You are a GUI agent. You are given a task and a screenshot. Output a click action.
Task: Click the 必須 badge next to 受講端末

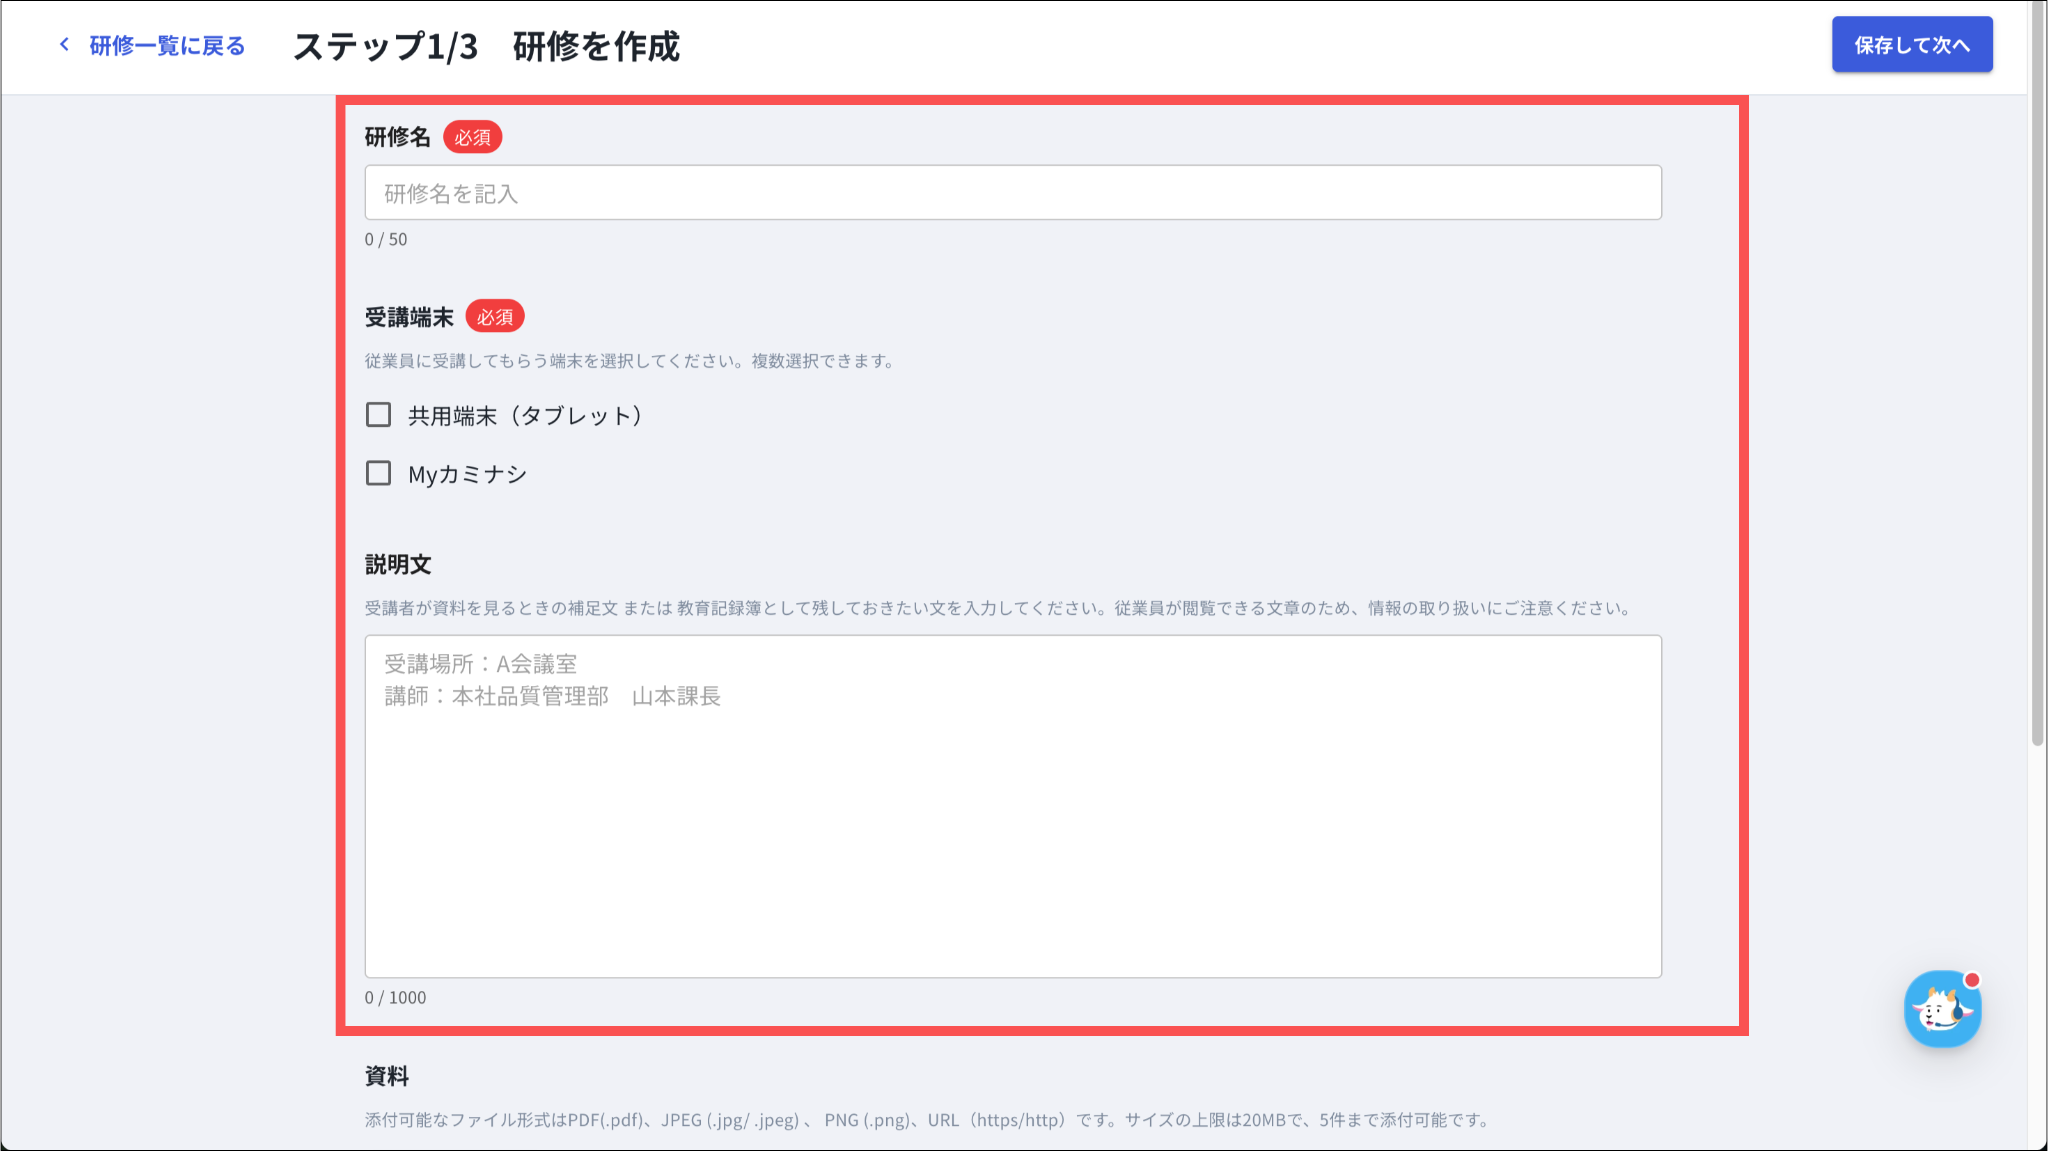495,317
